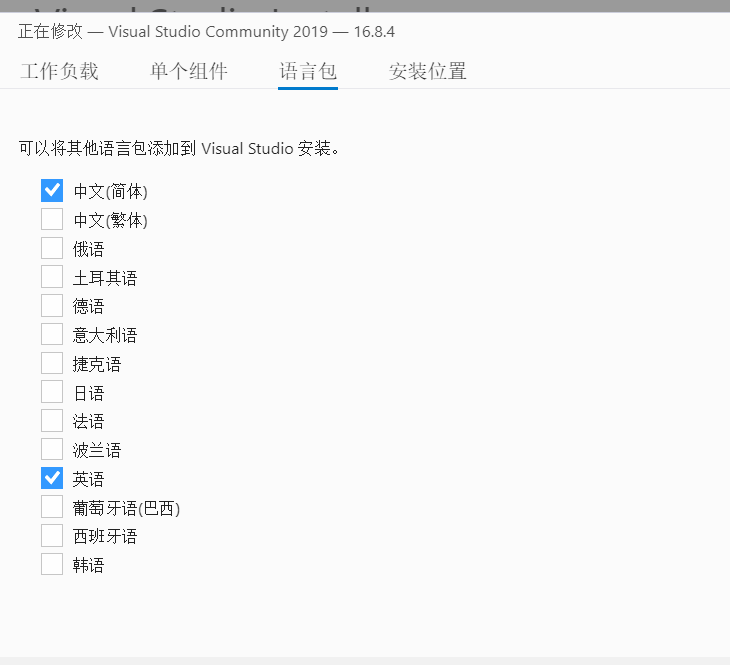Viewport: 730px width, 665px height.
Task: Check the 土耳其语 language checkbox
Action: (x=52, y=277)
